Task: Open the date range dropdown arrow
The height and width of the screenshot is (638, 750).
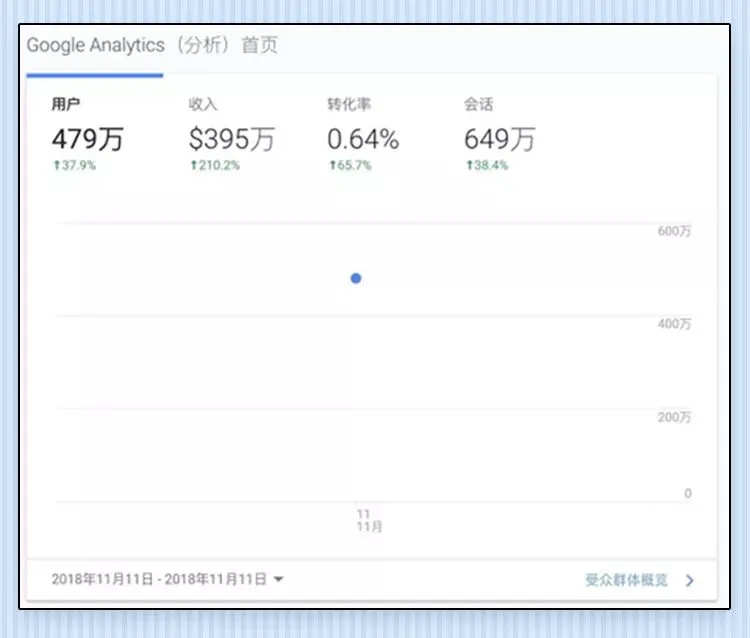Action: [278, 579]
